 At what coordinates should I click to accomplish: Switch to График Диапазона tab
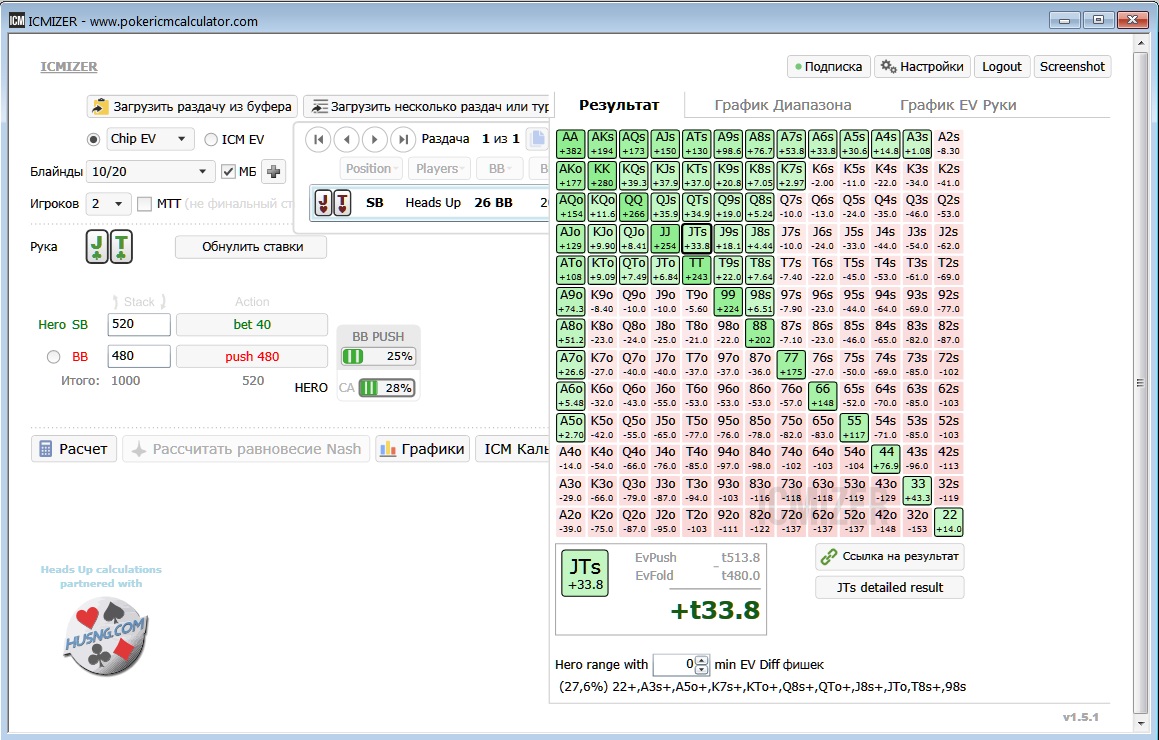click(782, 105)
